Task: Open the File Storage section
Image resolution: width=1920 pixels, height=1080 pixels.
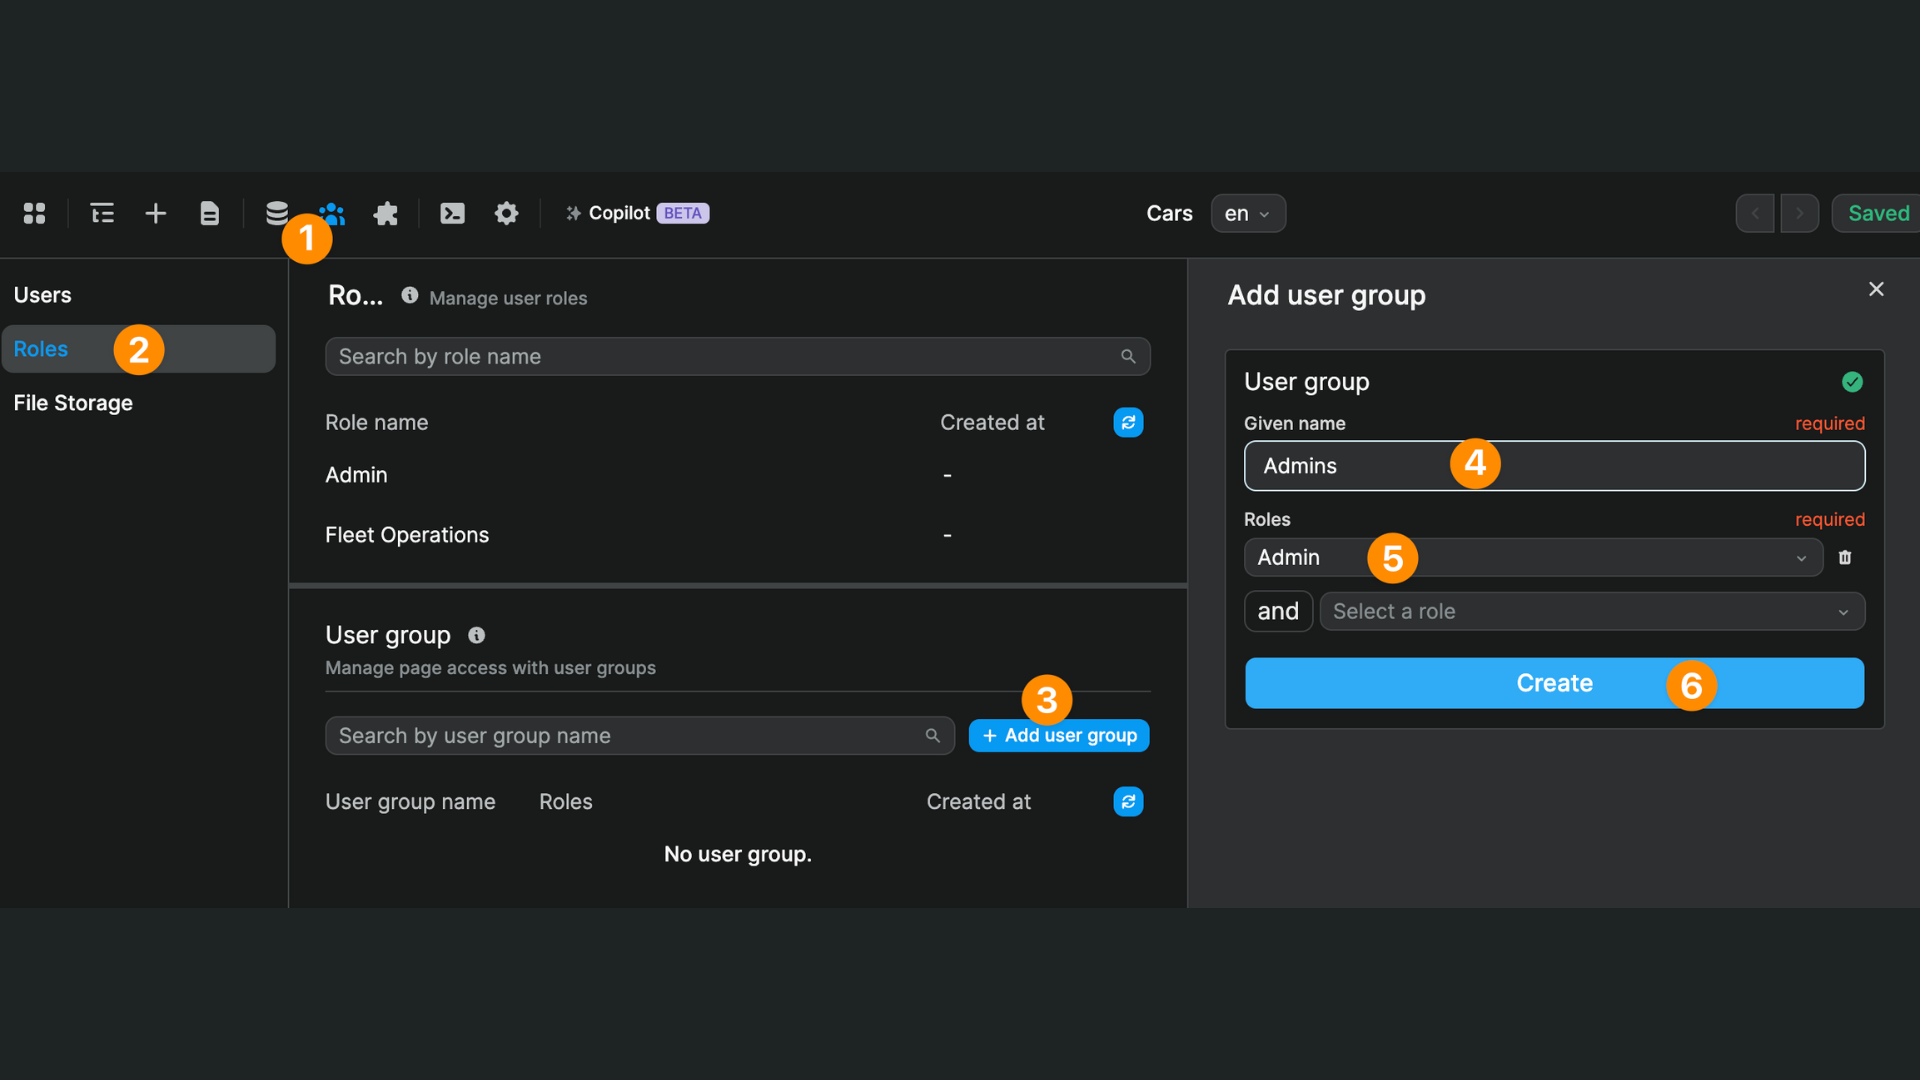Action: (73, 403)
